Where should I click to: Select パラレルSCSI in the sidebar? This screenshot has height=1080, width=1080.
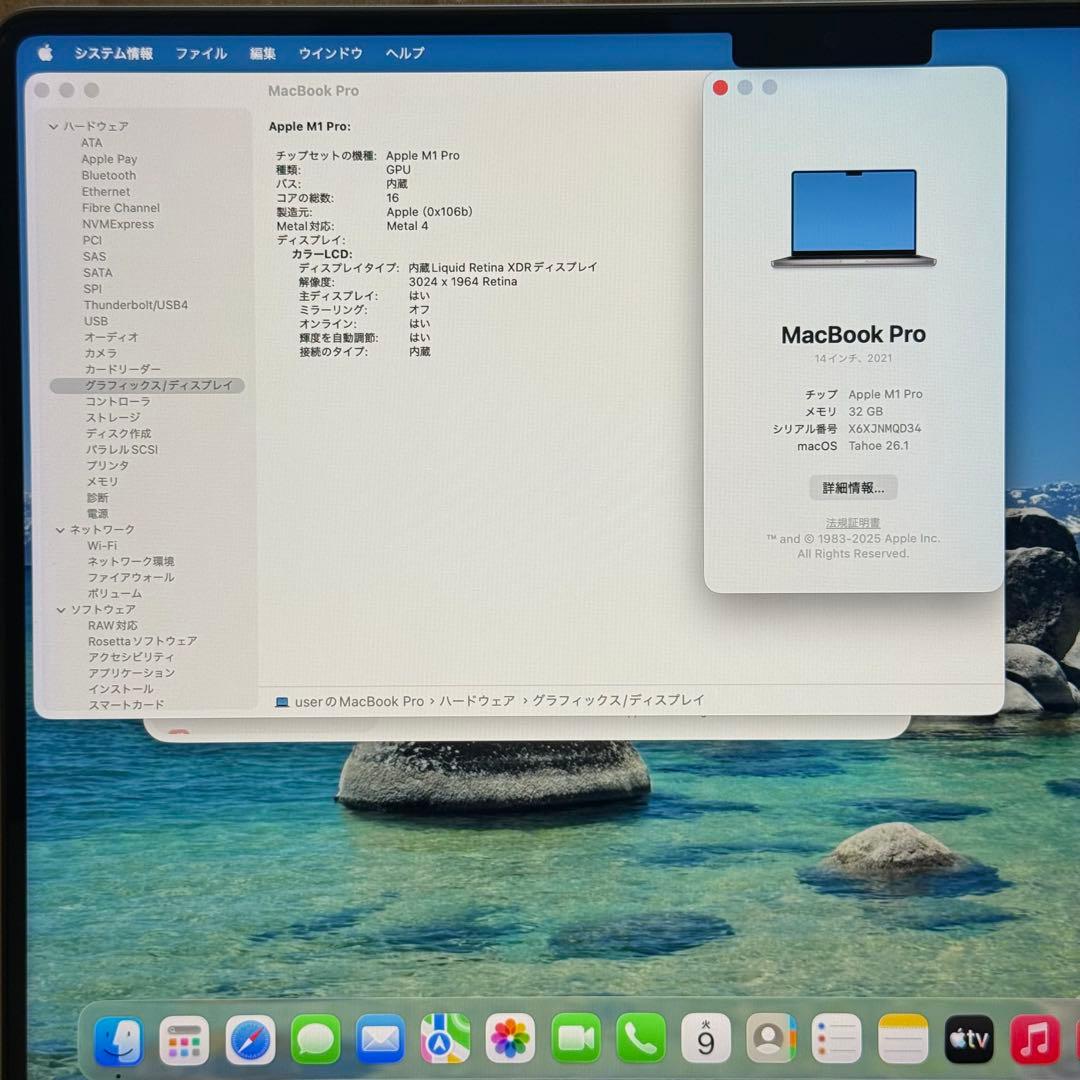(x=122, y=449)
